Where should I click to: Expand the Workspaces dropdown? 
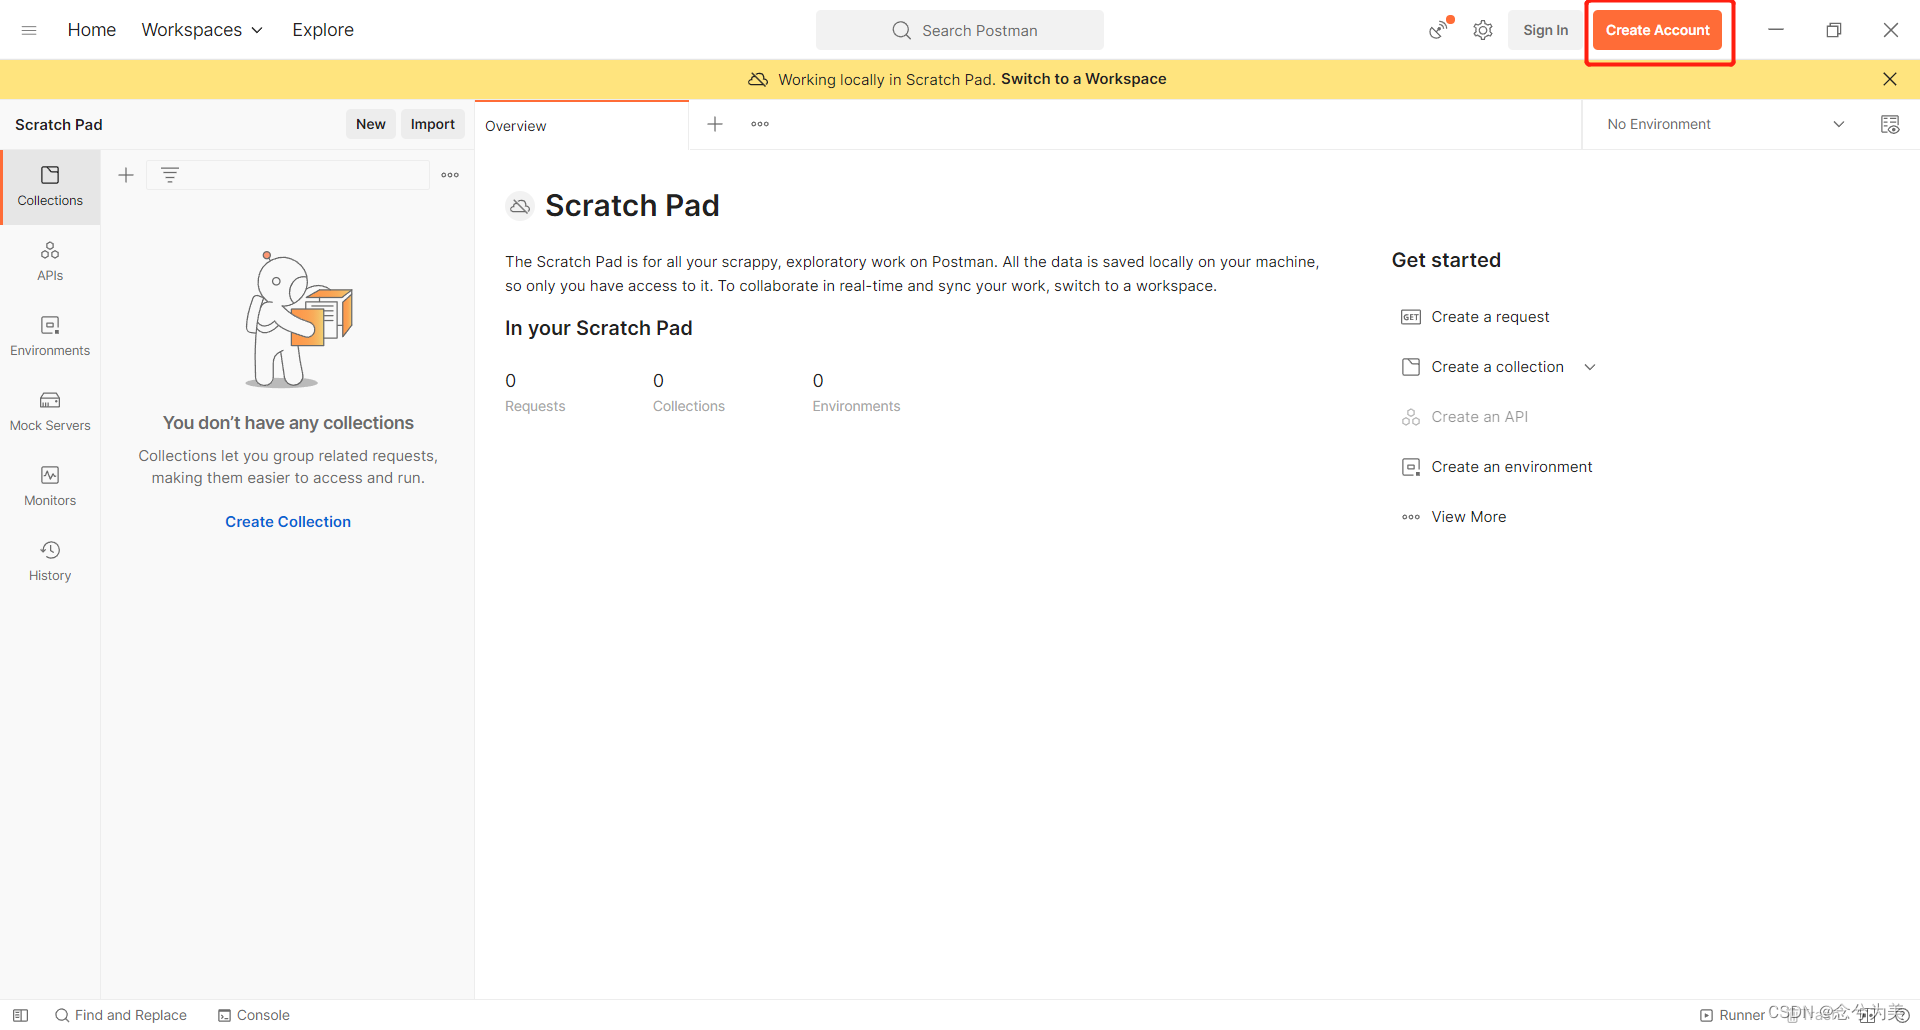point(202,30)
